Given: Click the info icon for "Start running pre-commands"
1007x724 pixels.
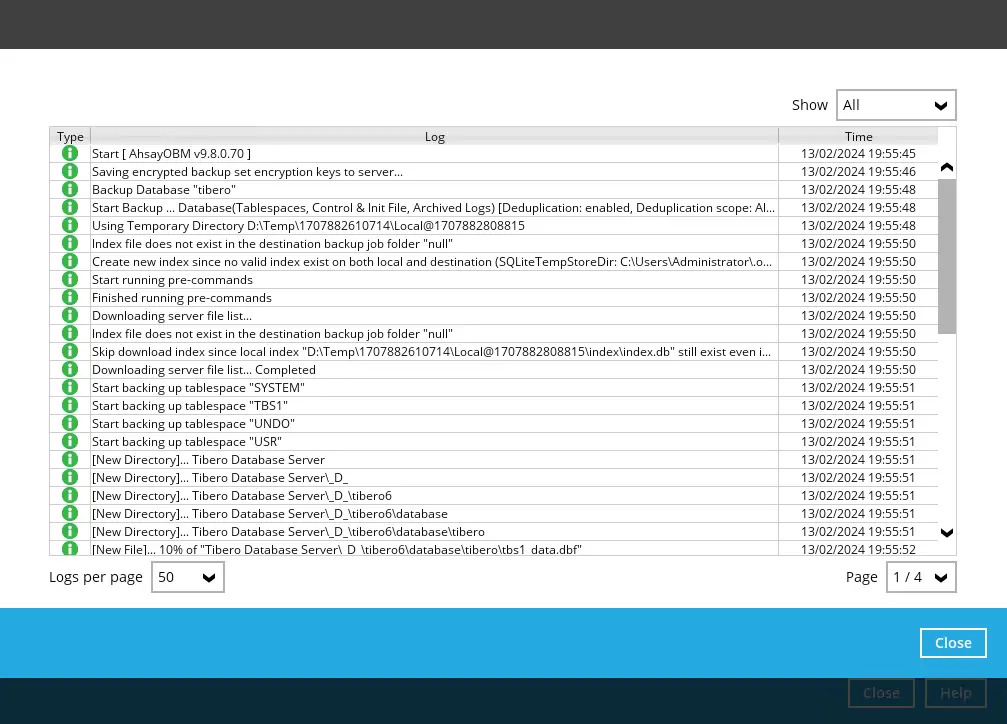Looking at the screenshot, I should pos(69,279).
